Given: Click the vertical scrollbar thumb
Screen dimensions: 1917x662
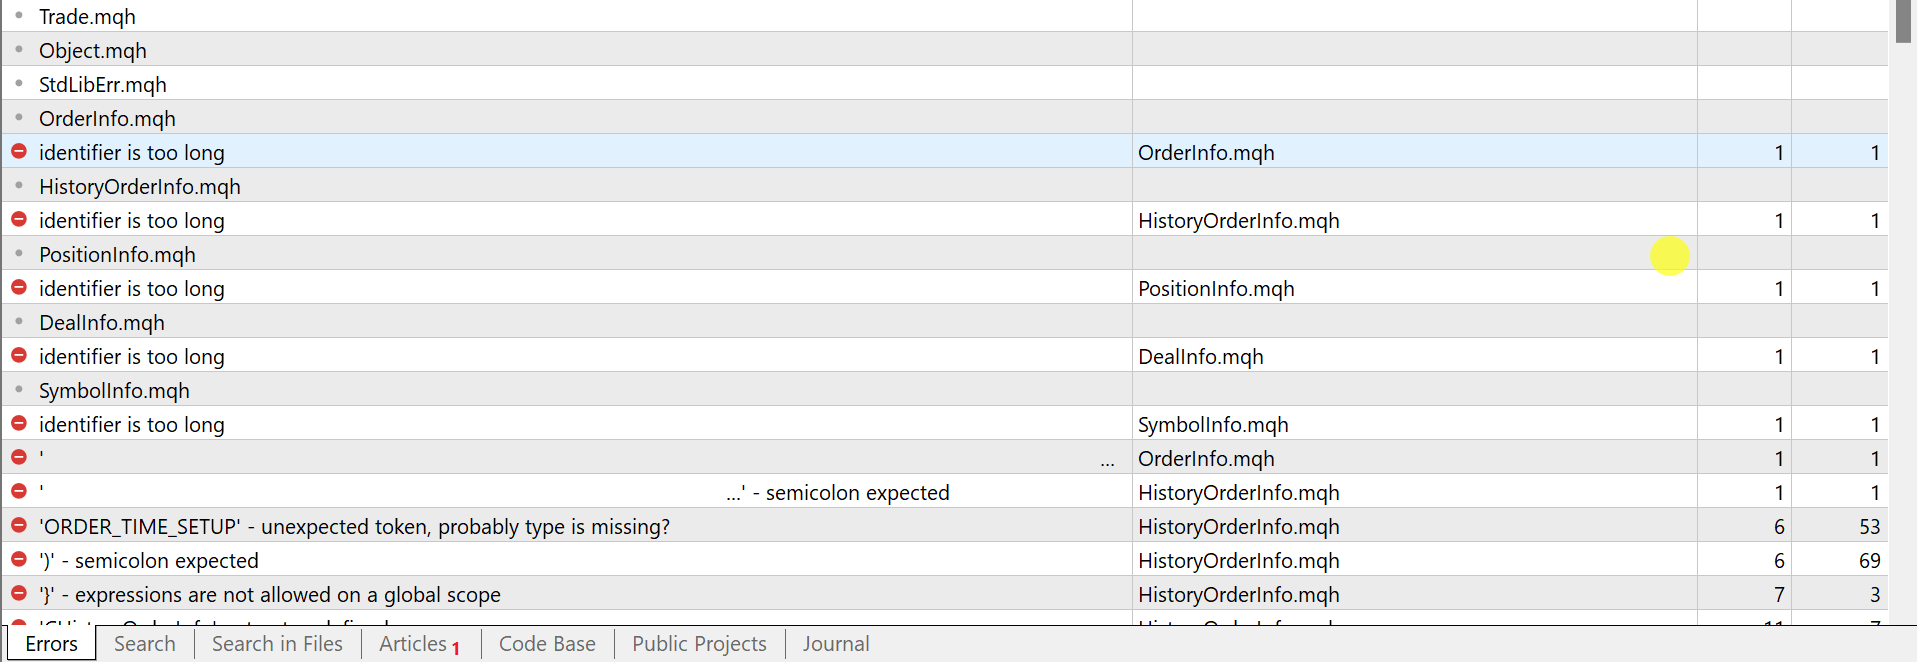Looking at the screenshot, I should pos(1903,21).
